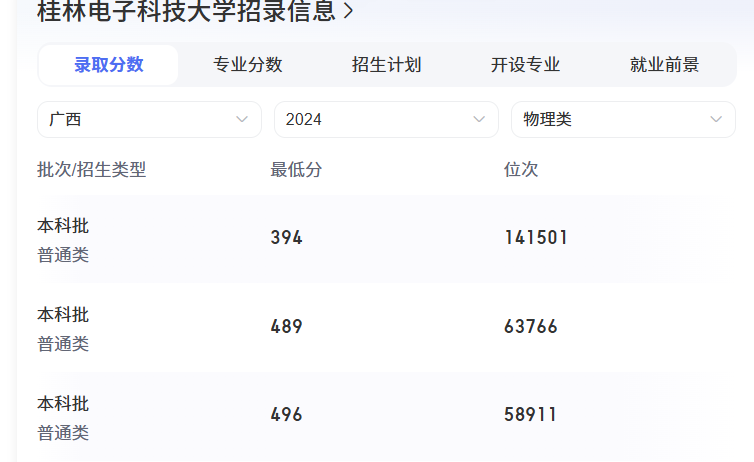754x462 pixels.
Task: Click the chevron in the 2024 selector
Action: pyautogui.click(x=479, y=119)
